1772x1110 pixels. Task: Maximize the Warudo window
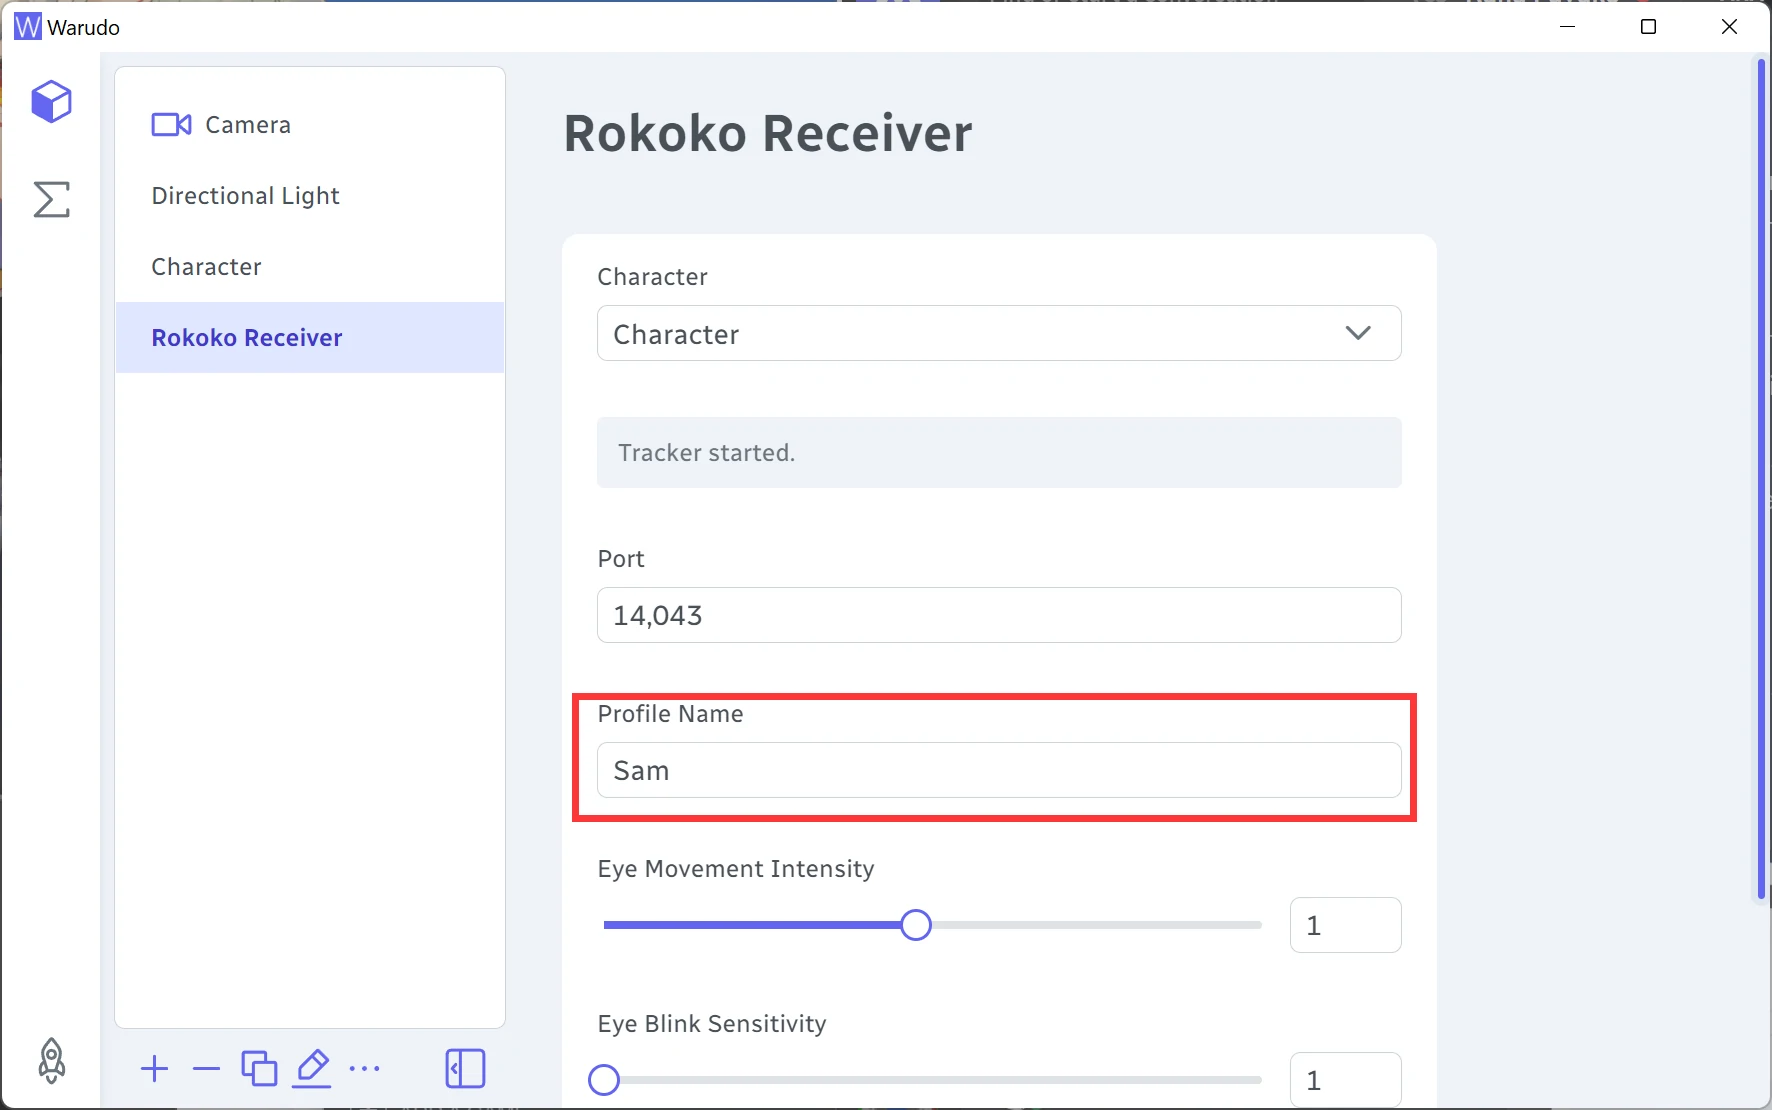(1649, 27)
